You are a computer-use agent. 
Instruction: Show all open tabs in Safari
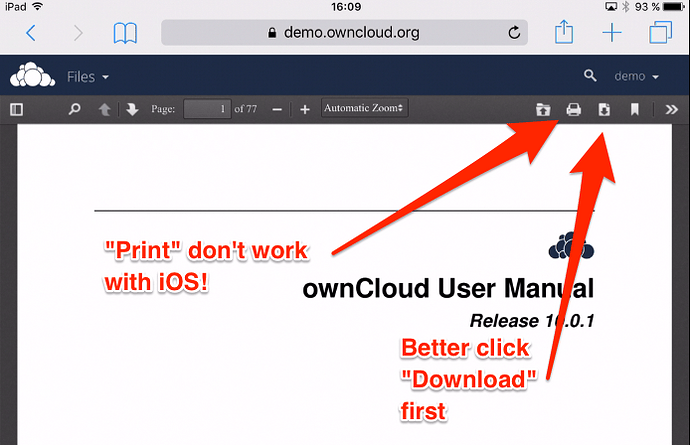pos(661,32)
